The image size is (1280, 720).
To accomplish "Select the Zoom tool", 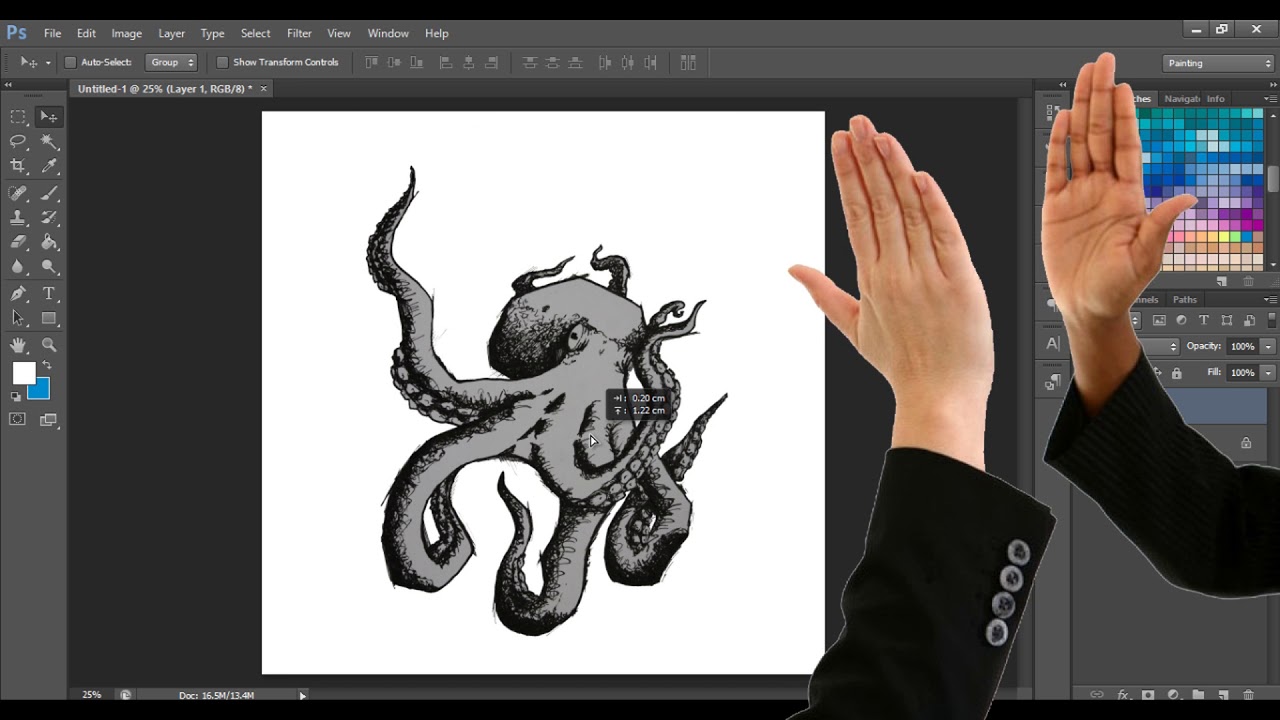I will (x=49, y=345).
